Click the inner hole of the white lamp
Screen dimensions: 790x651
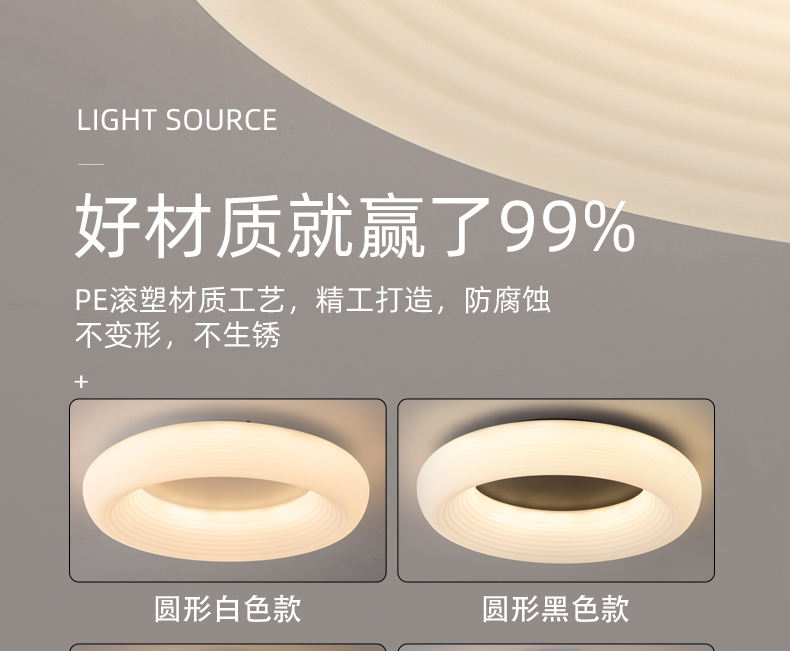(226, 493)
